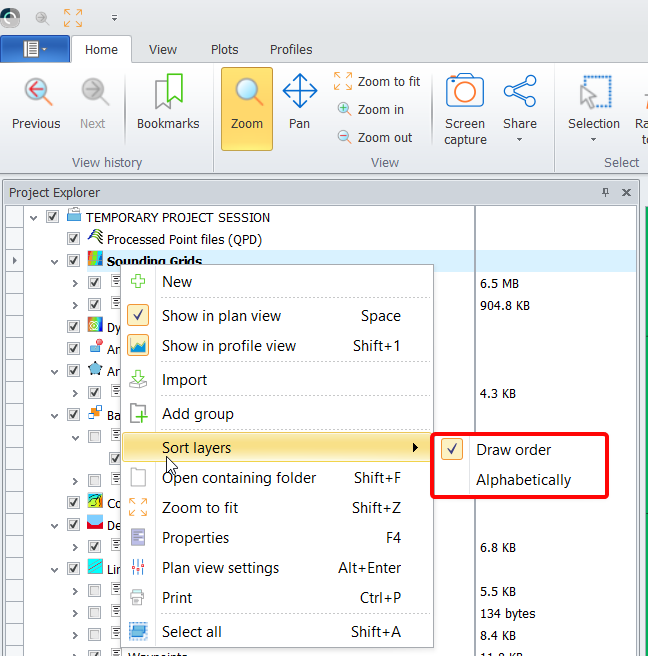
Task: Close the Project Explorer panel
Action: click(626, 193)
